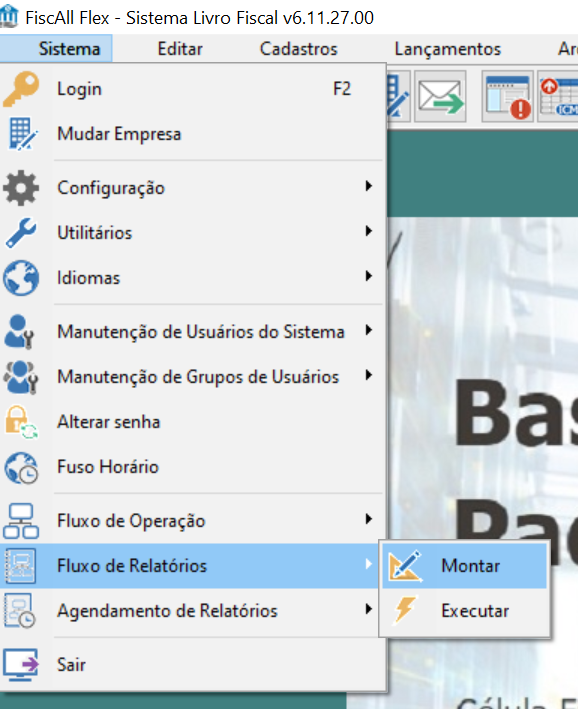The height and width of the screenshot is (709, 578).
Task: Expand Manutenção de Usuários do Sistema arrow
Action: pos(369,330)
